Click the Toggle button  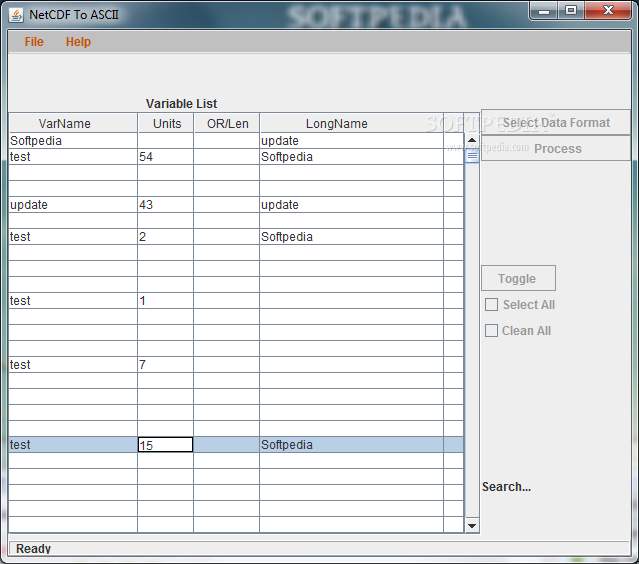518,278
